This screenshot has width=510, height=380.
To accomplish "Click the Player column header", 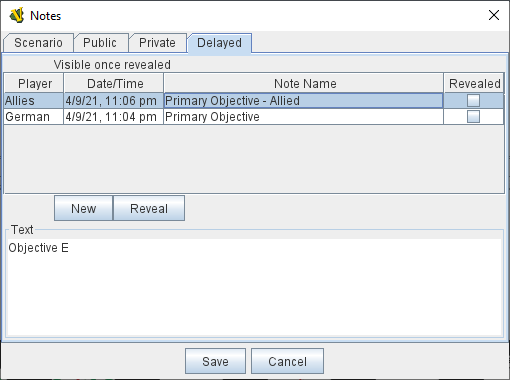I will (x=34, y=83).
